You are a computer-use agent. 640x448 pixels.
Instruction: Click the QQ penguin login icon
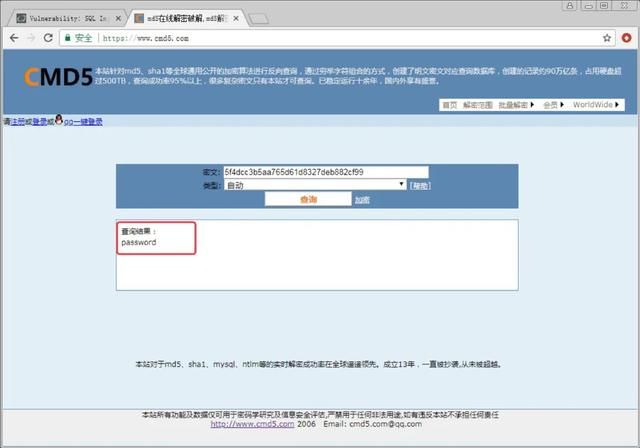pos(59,121)
